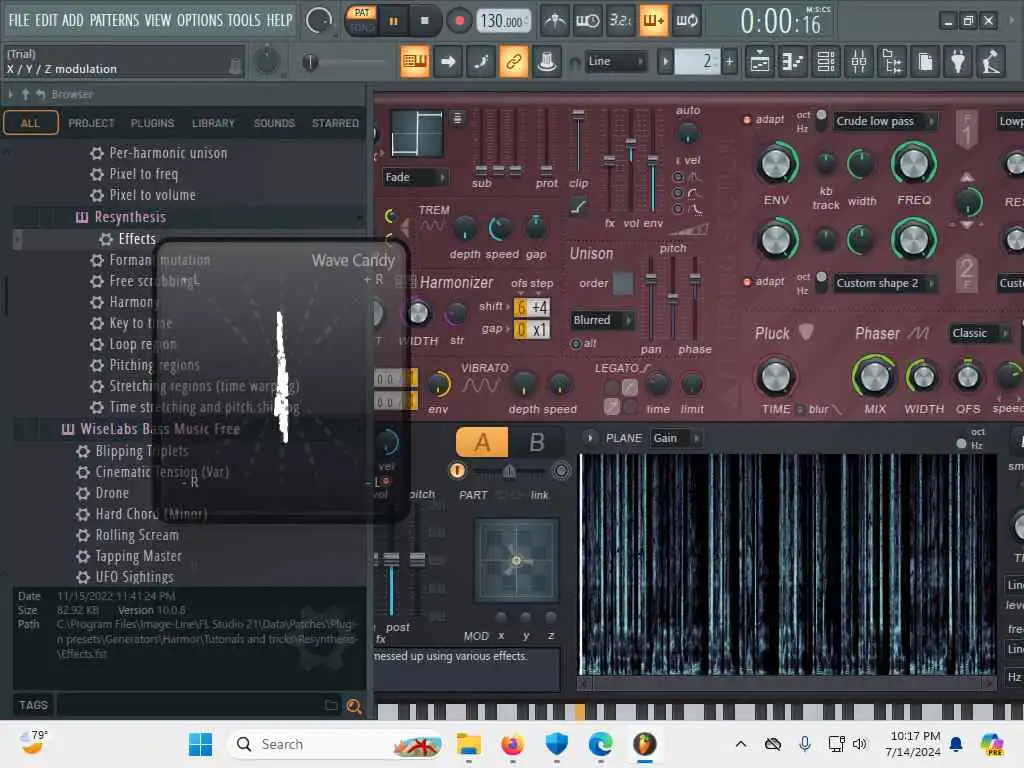Enable the Unison alt option
Screen dimensions: 1024x768
click(576, 344)
